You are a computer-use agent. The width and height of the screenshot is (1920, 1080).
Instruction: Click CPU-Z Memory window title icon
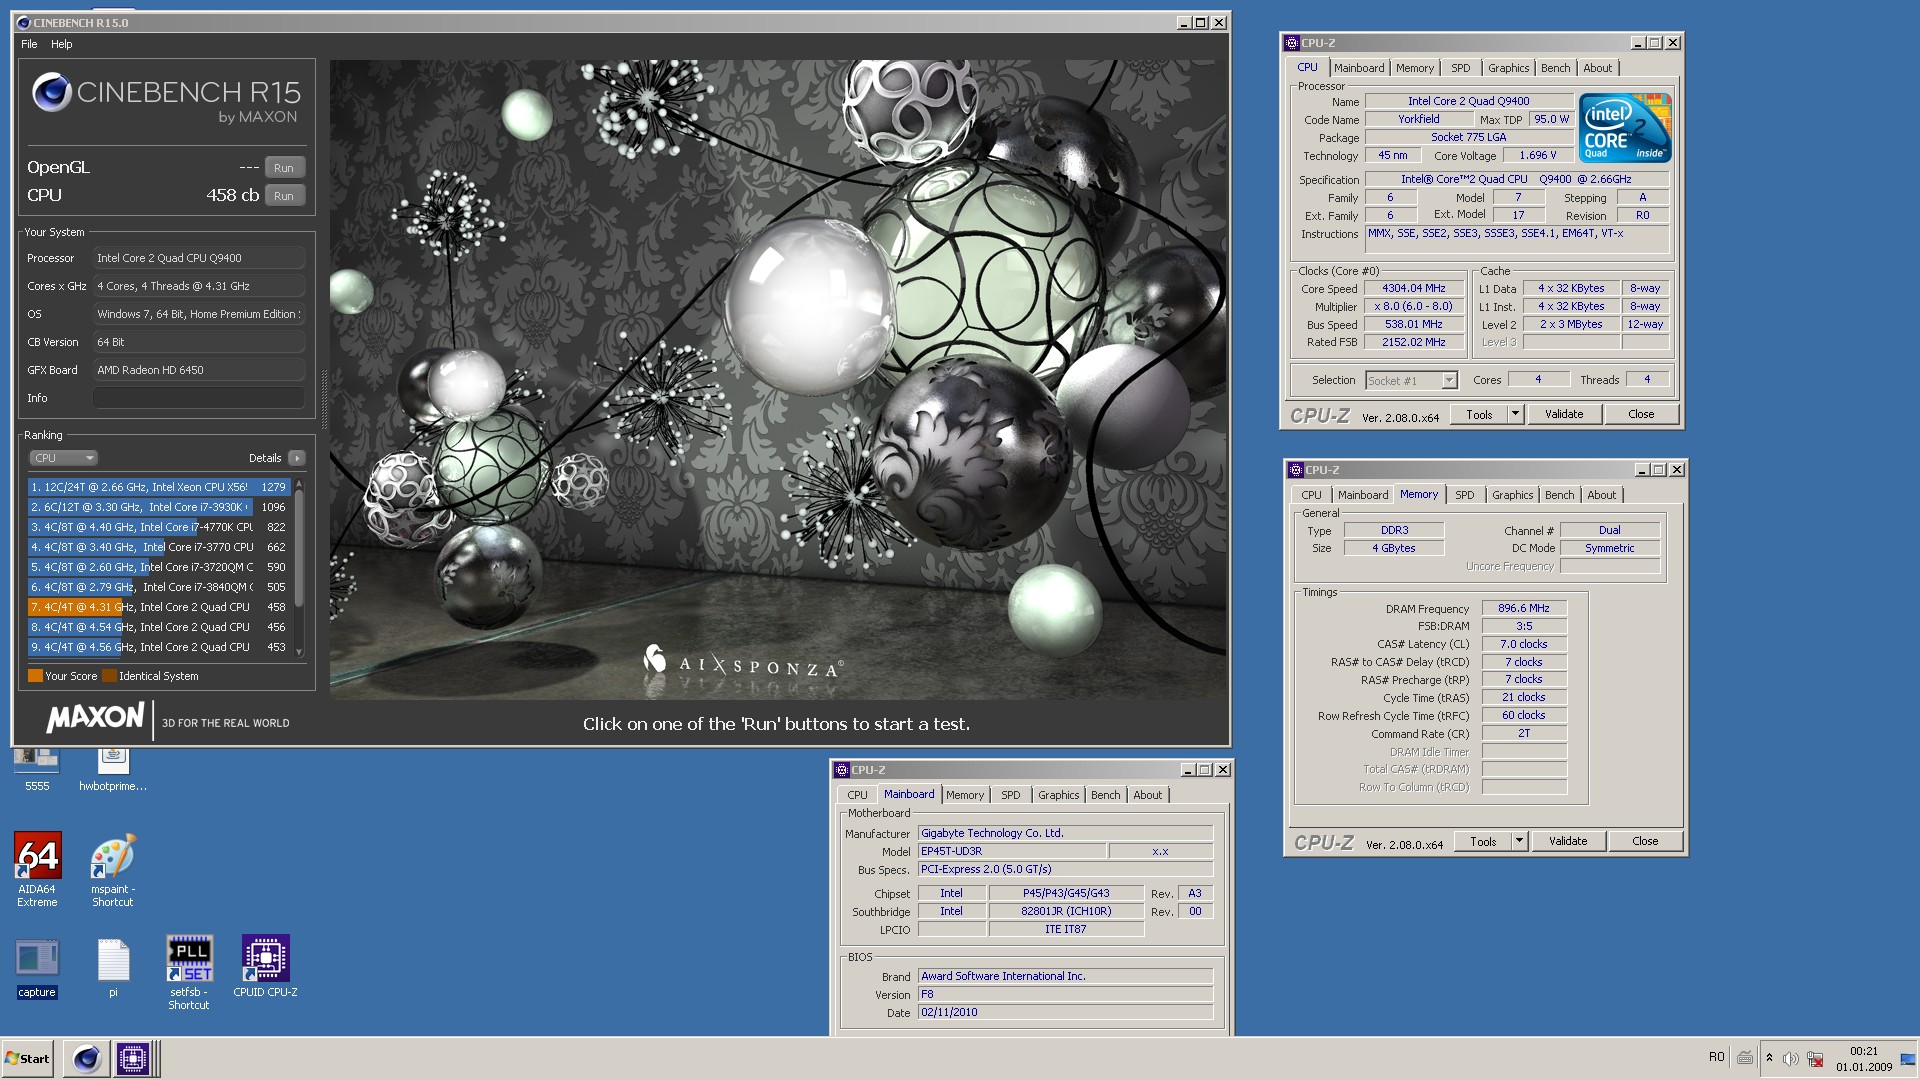click(1296, 470)
